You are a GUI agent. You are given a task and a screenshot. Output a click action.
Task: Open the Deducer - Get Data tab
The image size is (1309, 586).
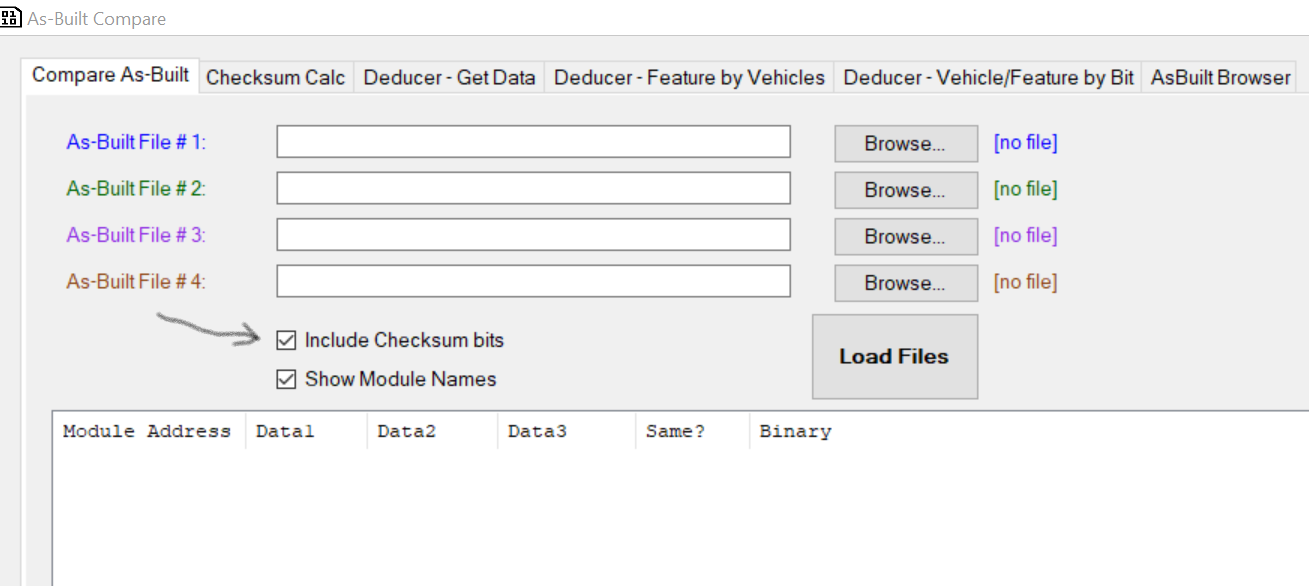click(x=449, y=78)
